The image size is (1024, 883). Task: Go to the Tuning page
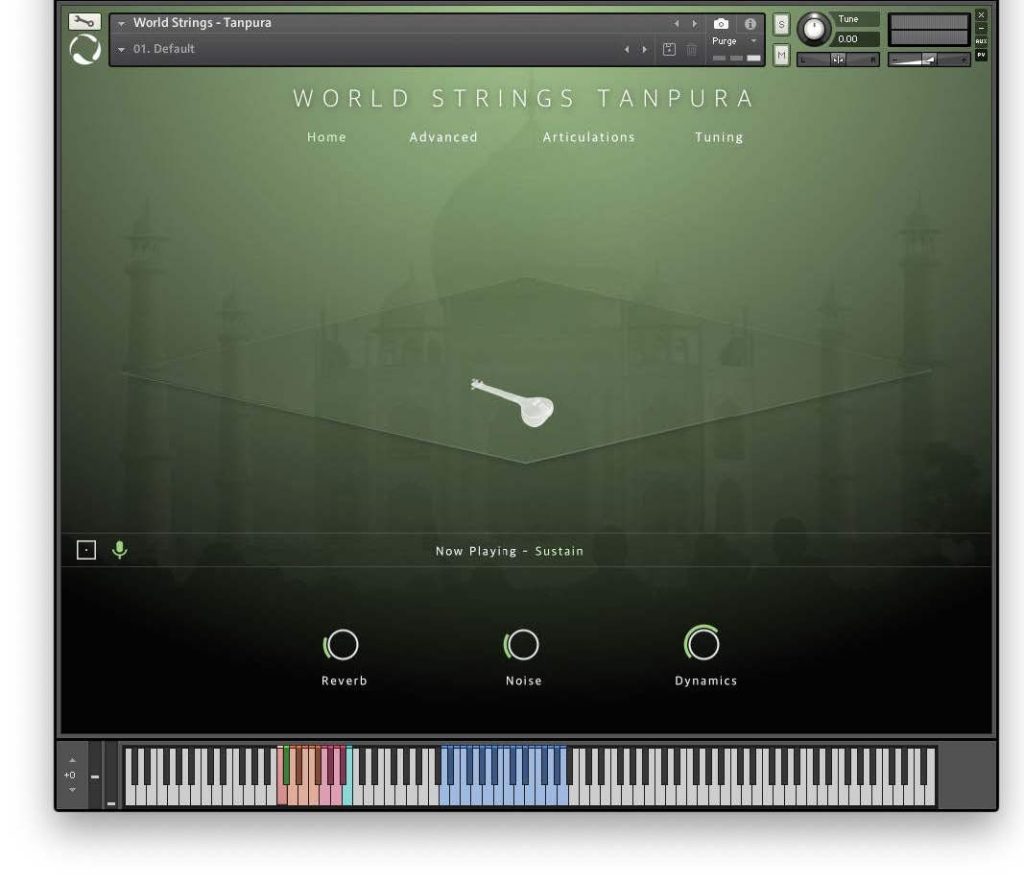[719, 137]
